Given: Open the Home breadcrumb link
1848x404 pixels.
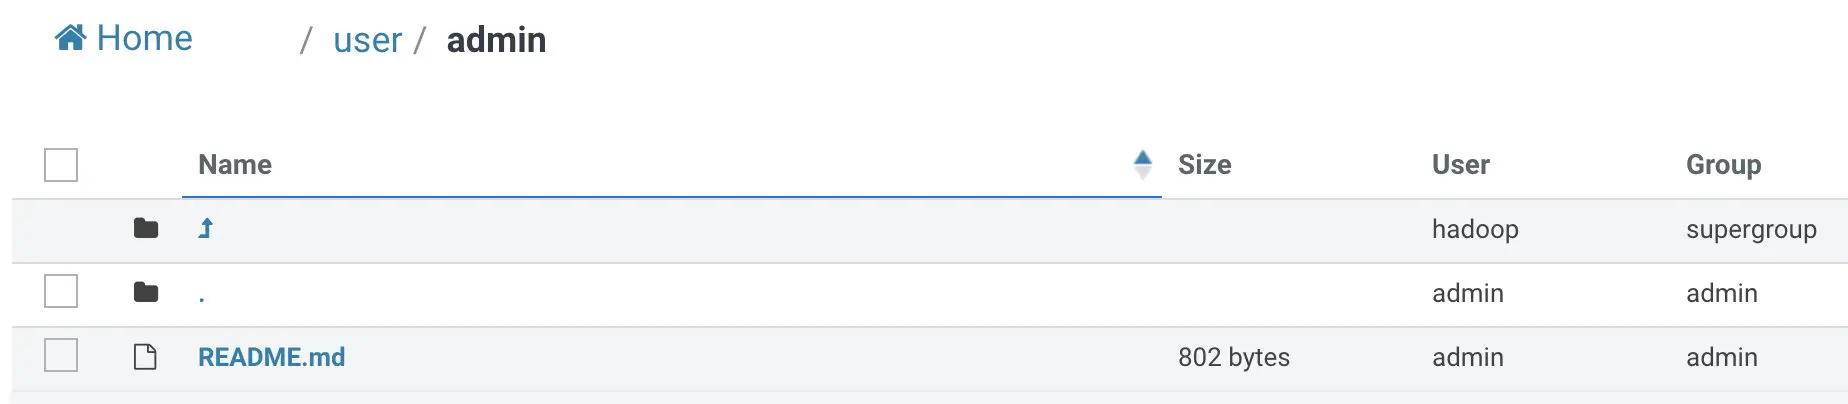Looking at the screenshot, I should click(x=124, y=38).
